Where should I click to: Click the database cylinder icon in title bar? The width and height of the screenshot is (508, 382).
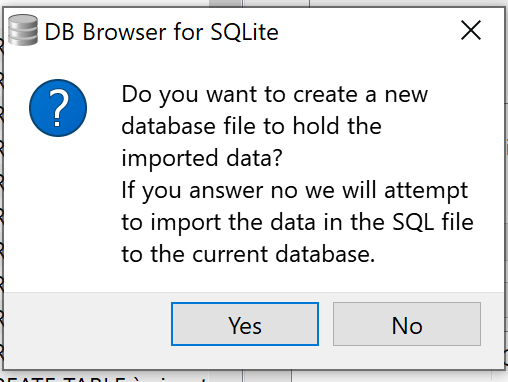tap(23, 30)
